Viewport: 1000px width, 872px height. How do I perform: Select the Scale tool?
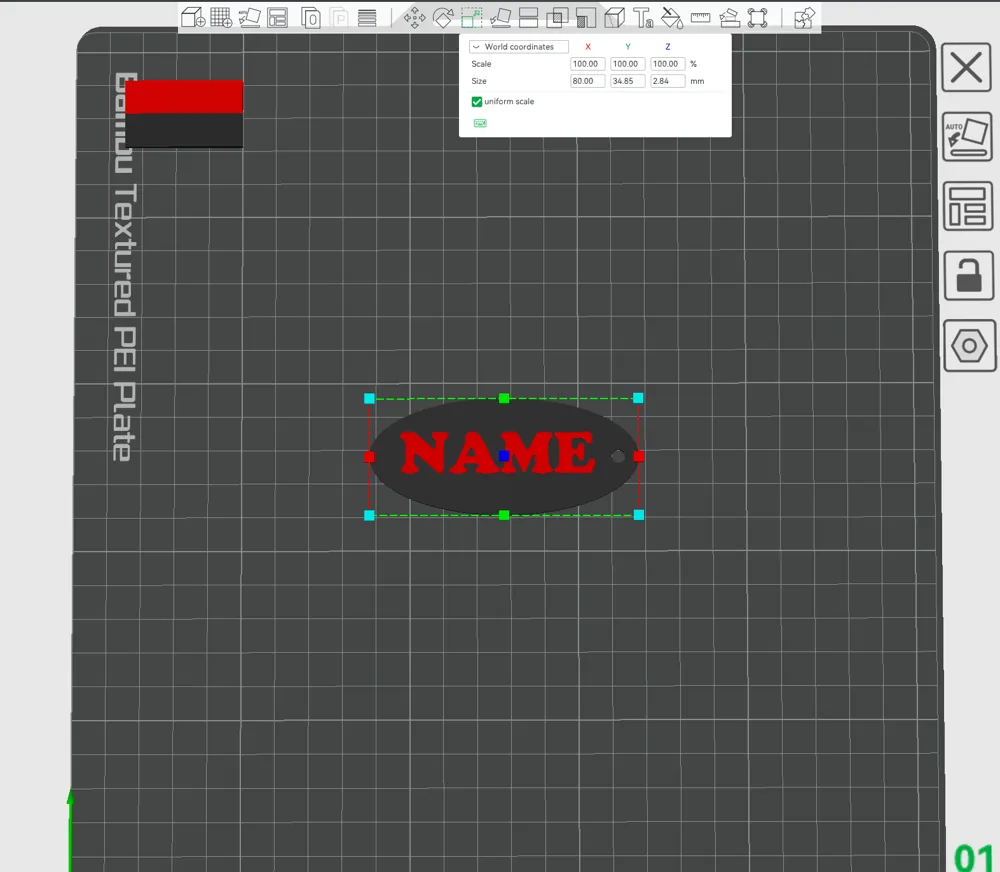[471, 17]
